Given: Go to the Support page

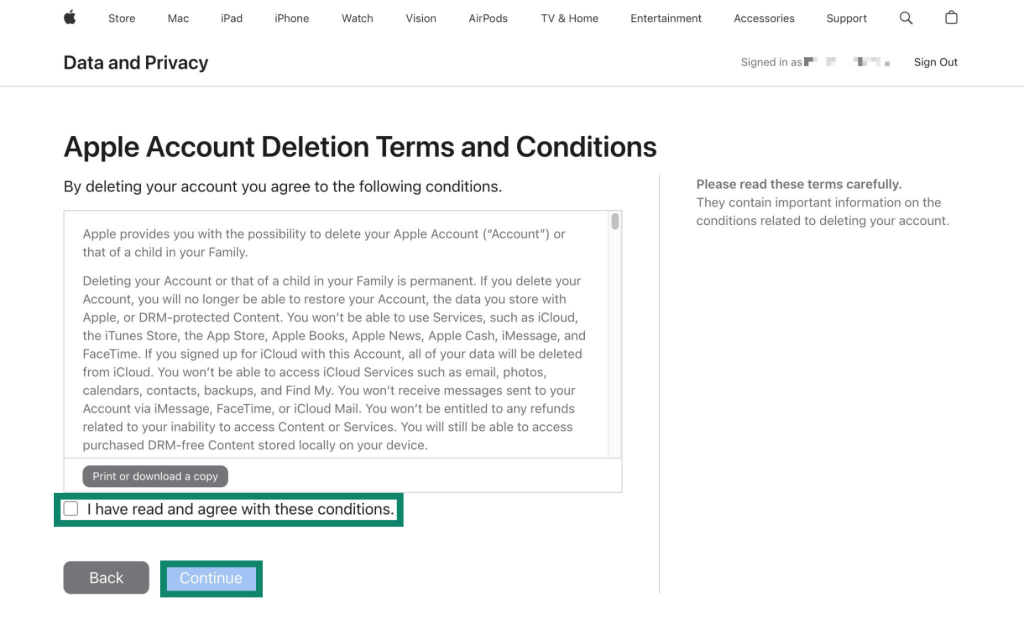Looking at the screenshot, I should (x=847, y=18).
